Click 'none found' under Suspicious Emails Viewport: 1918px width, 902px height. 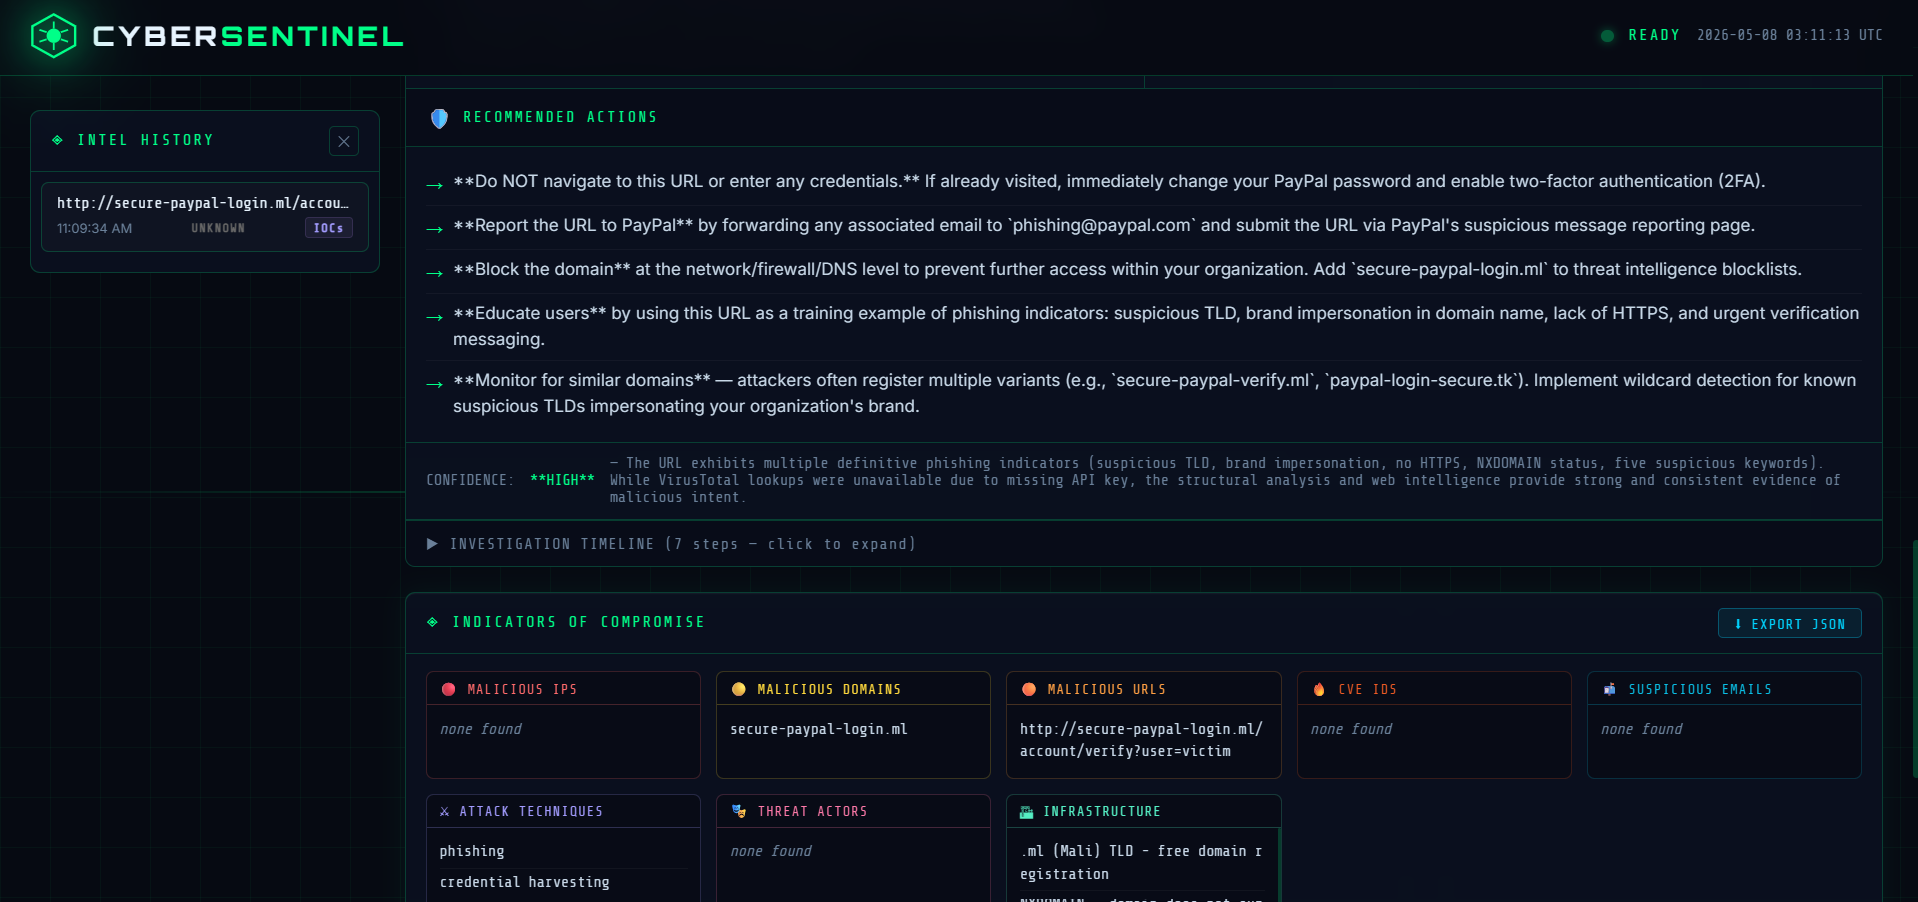[1641, 729]
